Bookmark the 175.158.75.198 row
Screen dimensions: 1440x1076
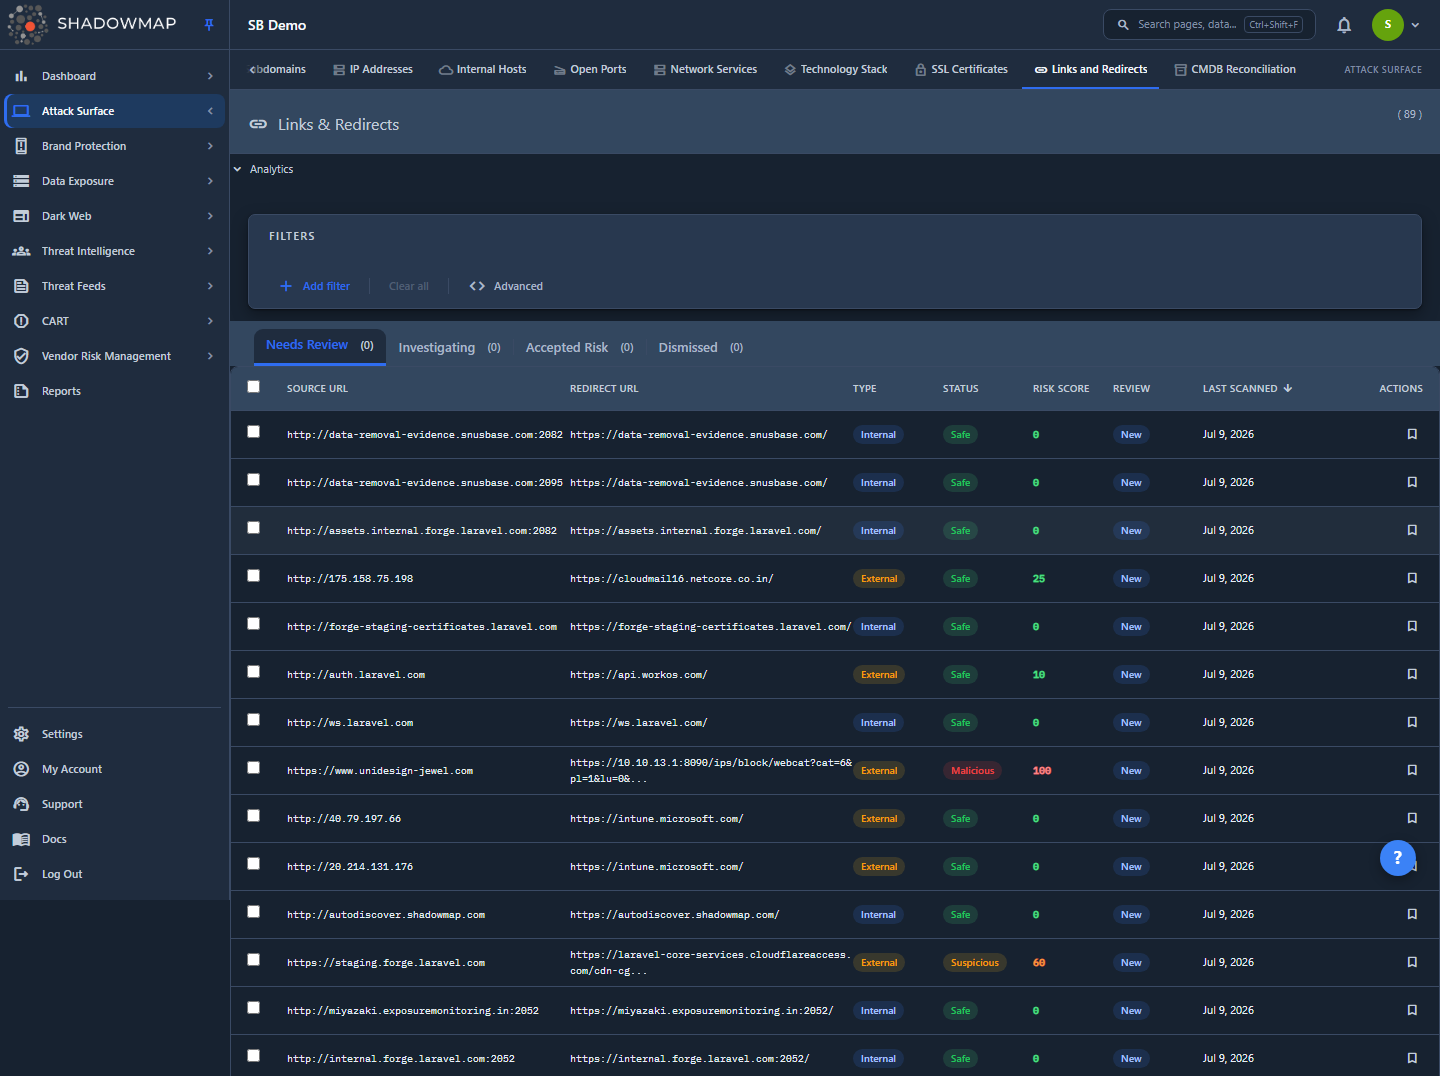(x=1412, y=578)
